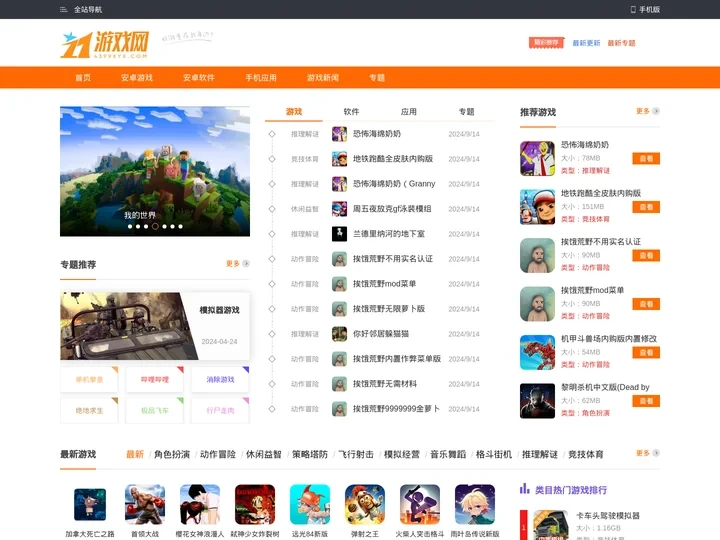
Task: Click the red 精彩推荐 badge
Action: 546,43
